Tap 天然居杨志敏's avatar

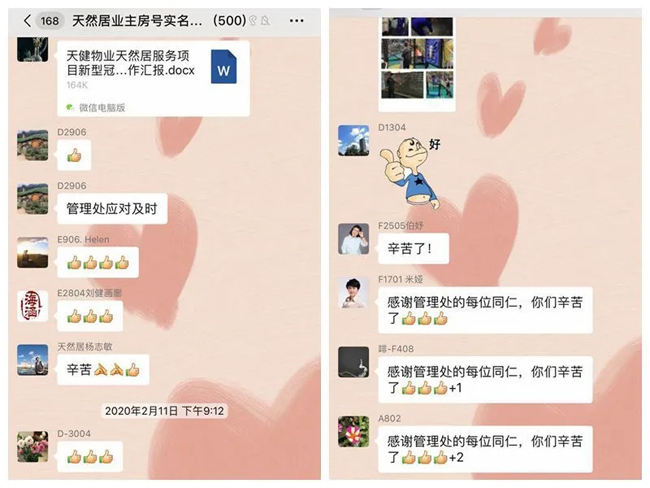[x=32, y=360]
